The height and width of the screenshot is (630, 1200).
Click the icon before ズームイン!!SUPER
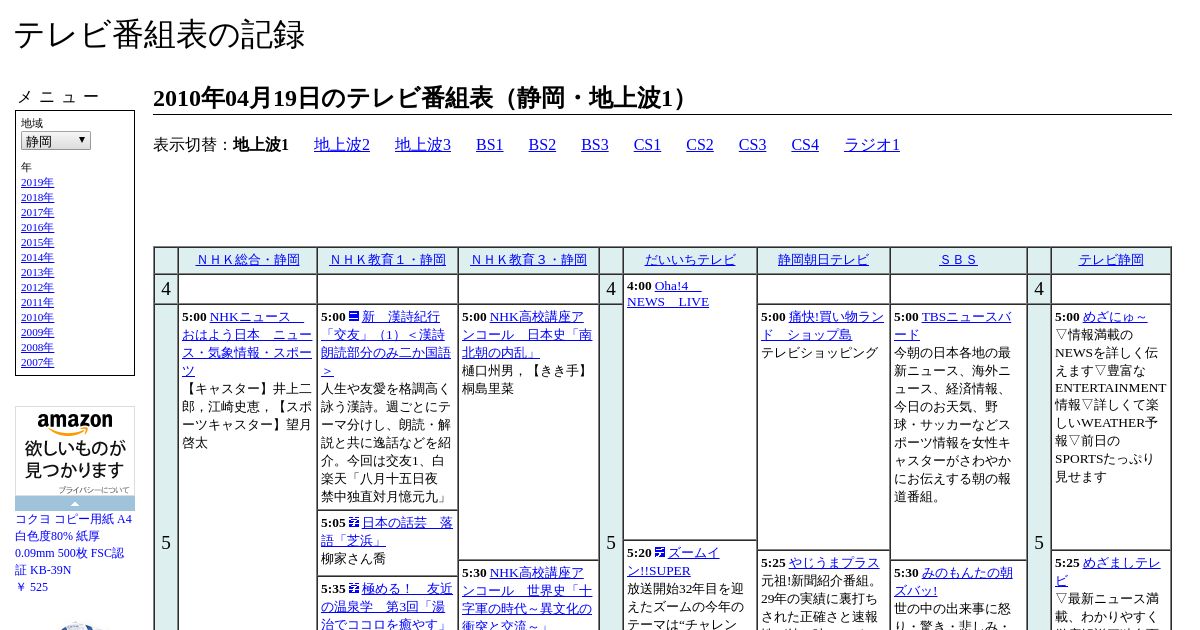[x=660, y=553]
